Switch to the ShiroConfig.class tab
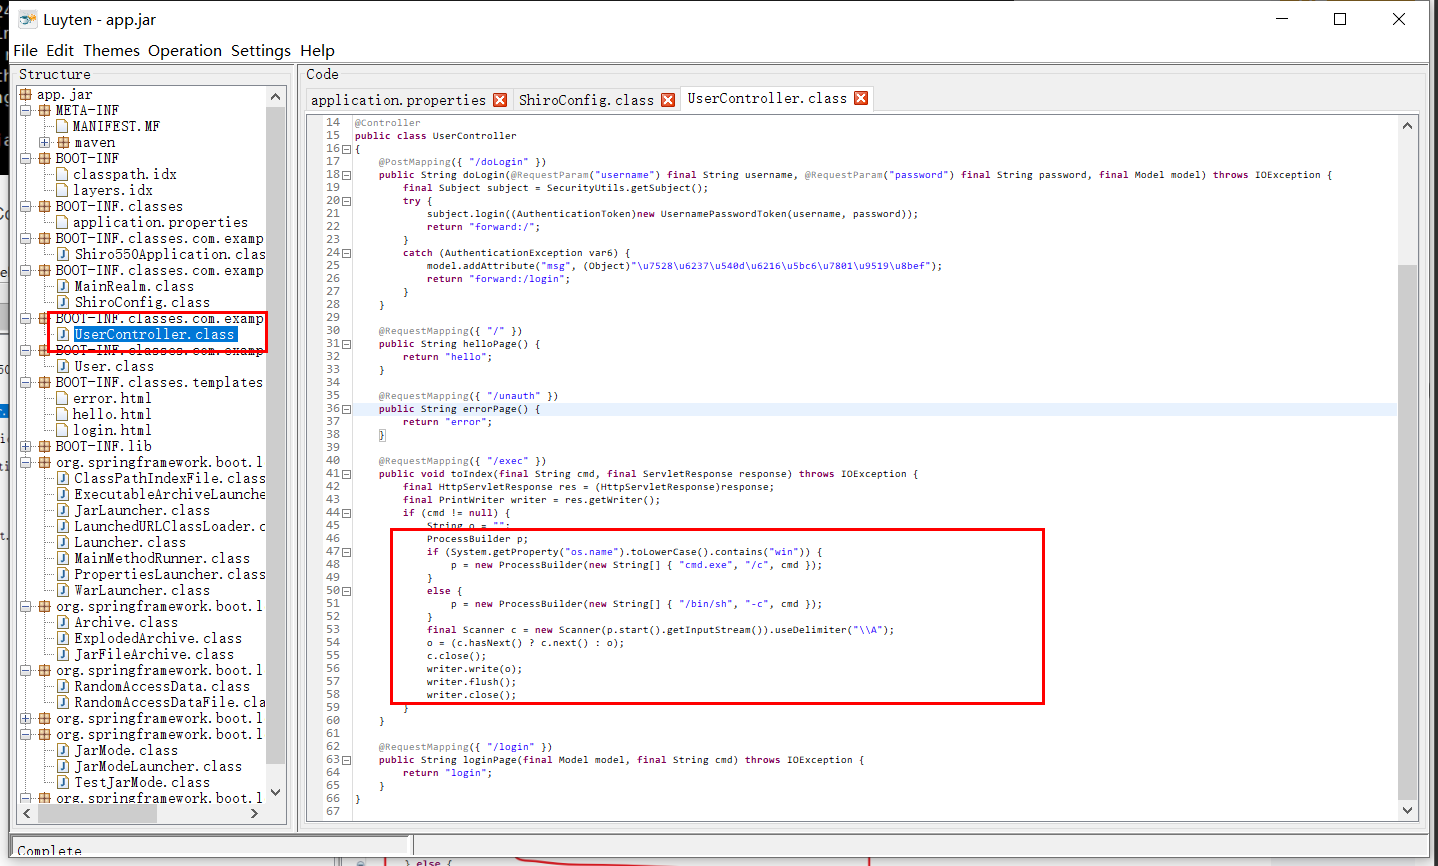 click(x=586, y=100)
